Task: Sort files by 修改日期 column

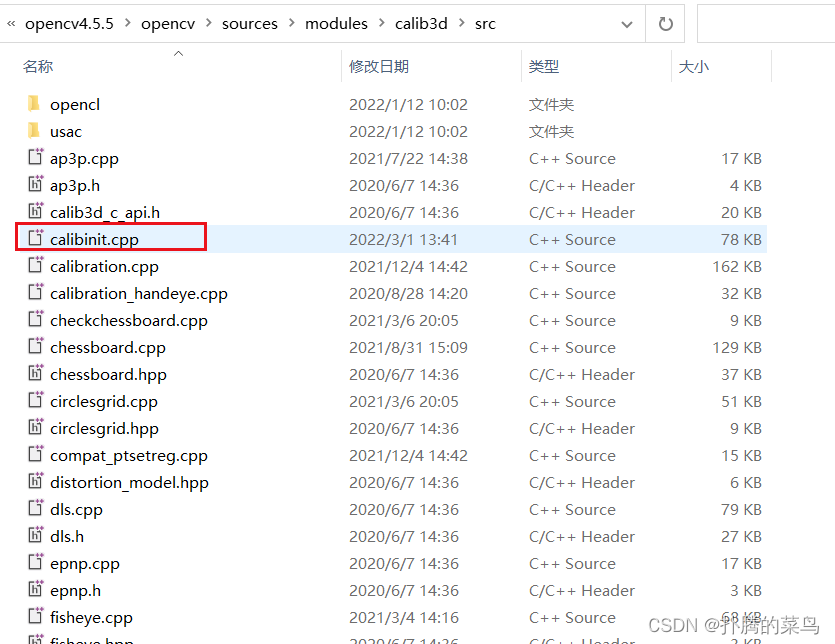Action: pyautogui.click(x=379, y=67)
